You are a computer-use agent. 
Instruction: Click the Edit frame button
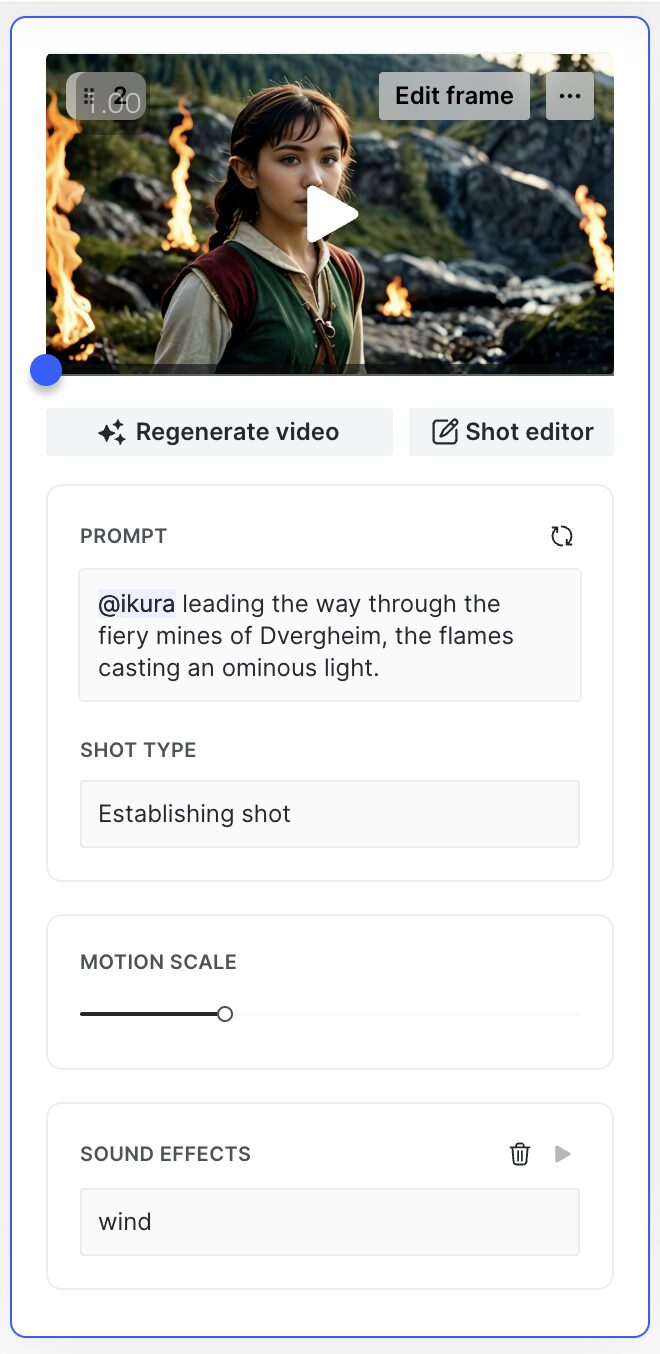click(x=454, y=96)
